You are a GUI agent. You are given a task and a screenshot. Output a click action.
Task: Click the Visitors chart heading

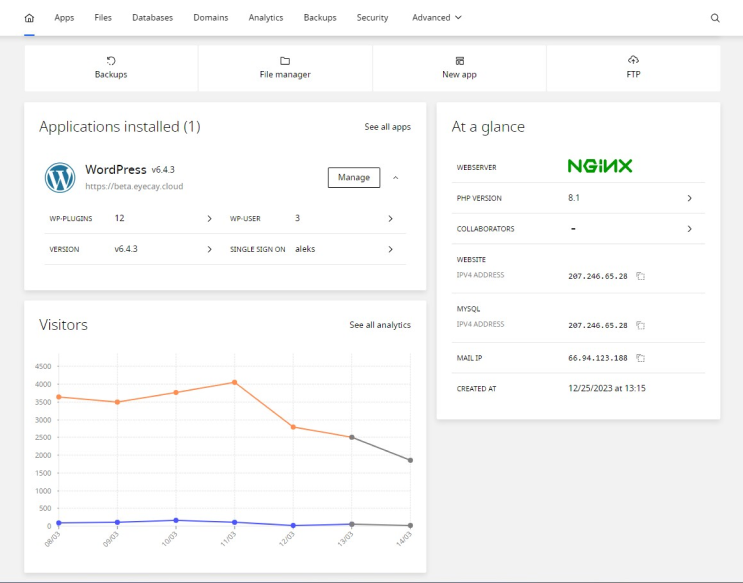[x=63, y=325]
